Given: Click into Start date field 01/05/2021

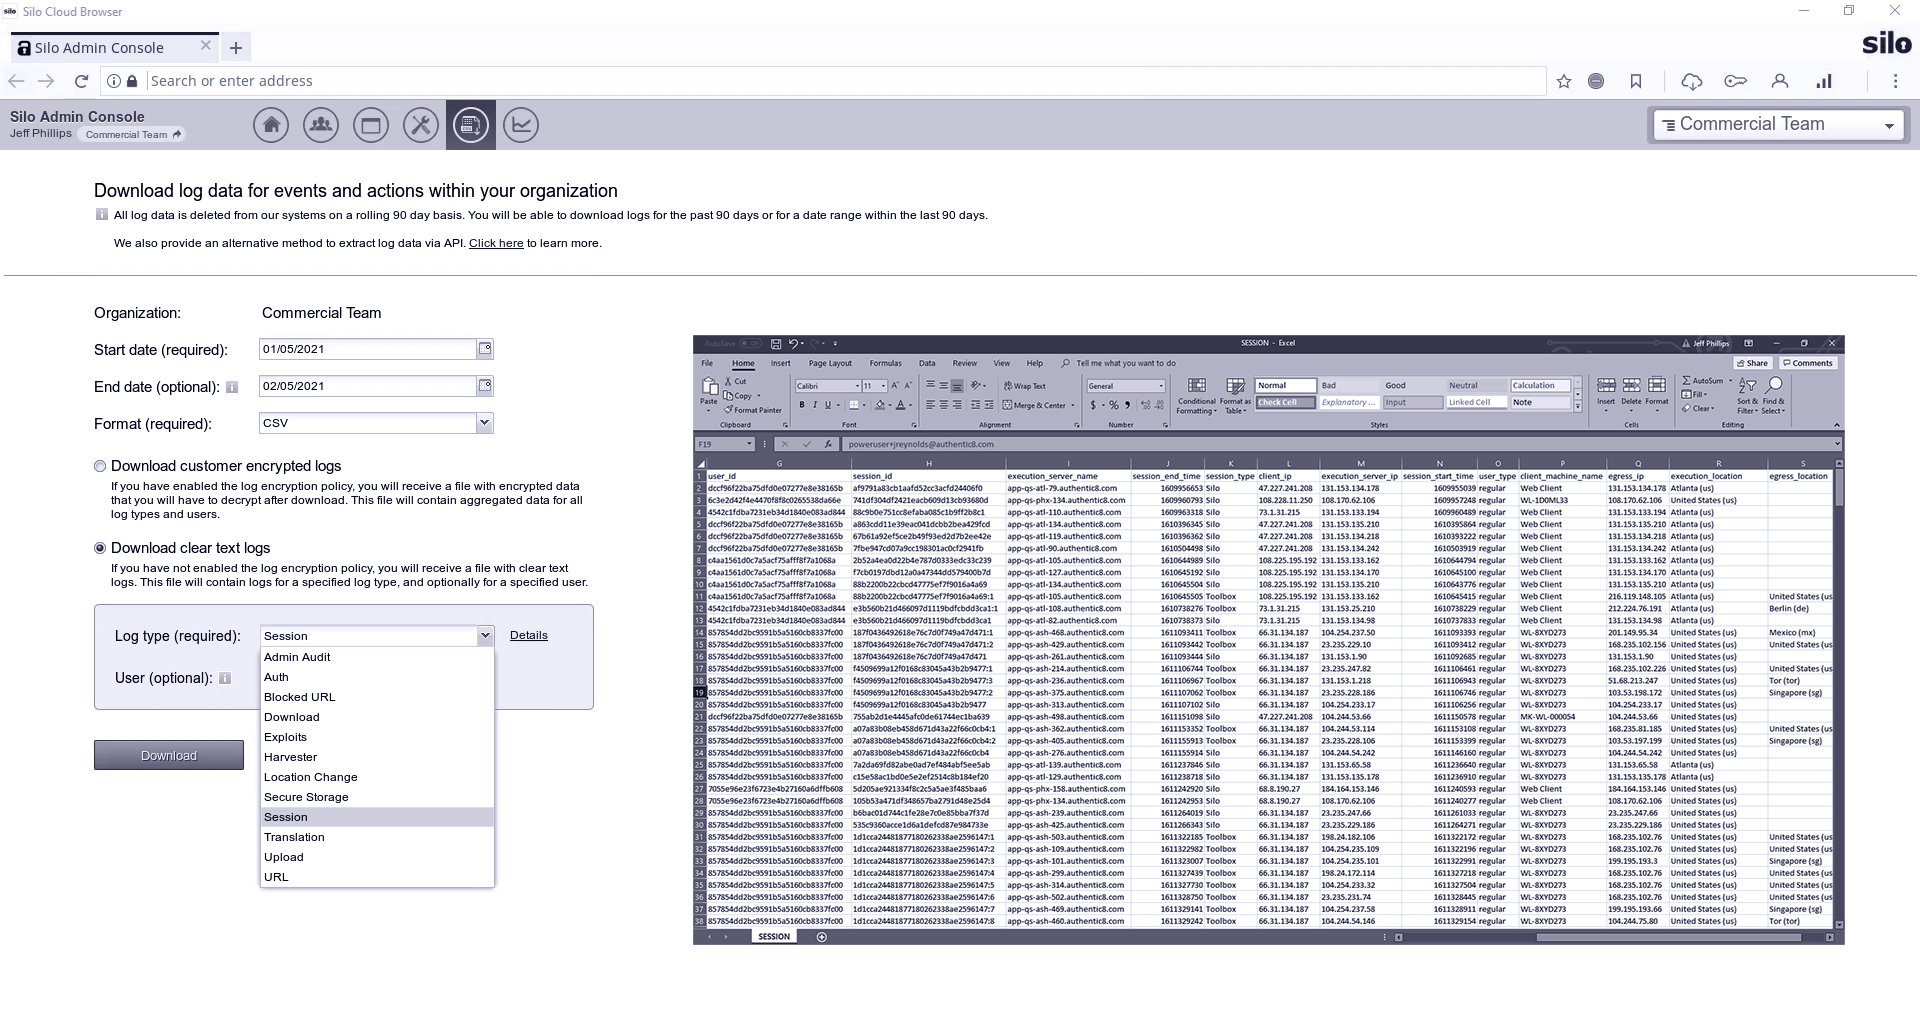Looking at the screenshot, I should [x=367, y=349].
